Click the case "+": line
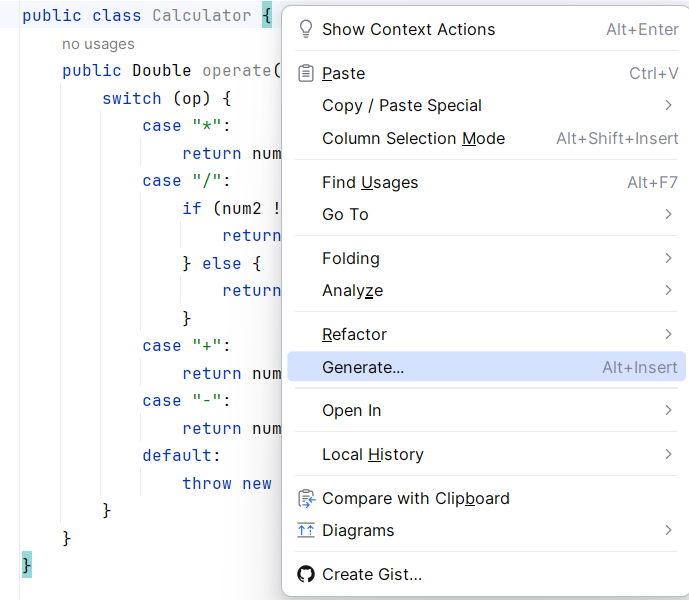689x600 pixels. [x=186, y=345]
